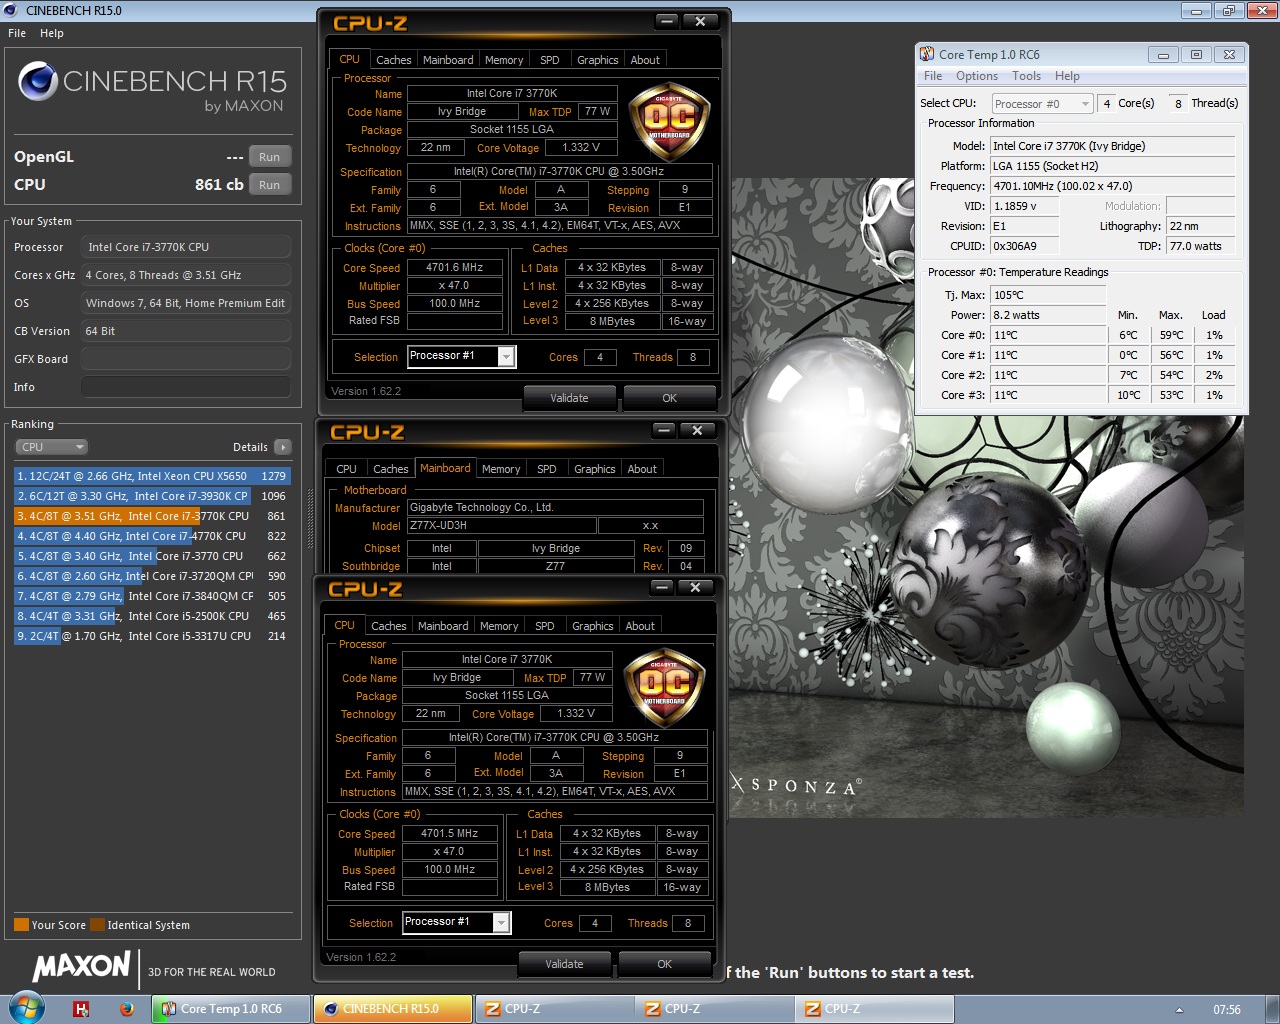This screenshot has height=1024, width=1280.
Task: Click the Core Temp title bar icon
Action: point(927,54)
